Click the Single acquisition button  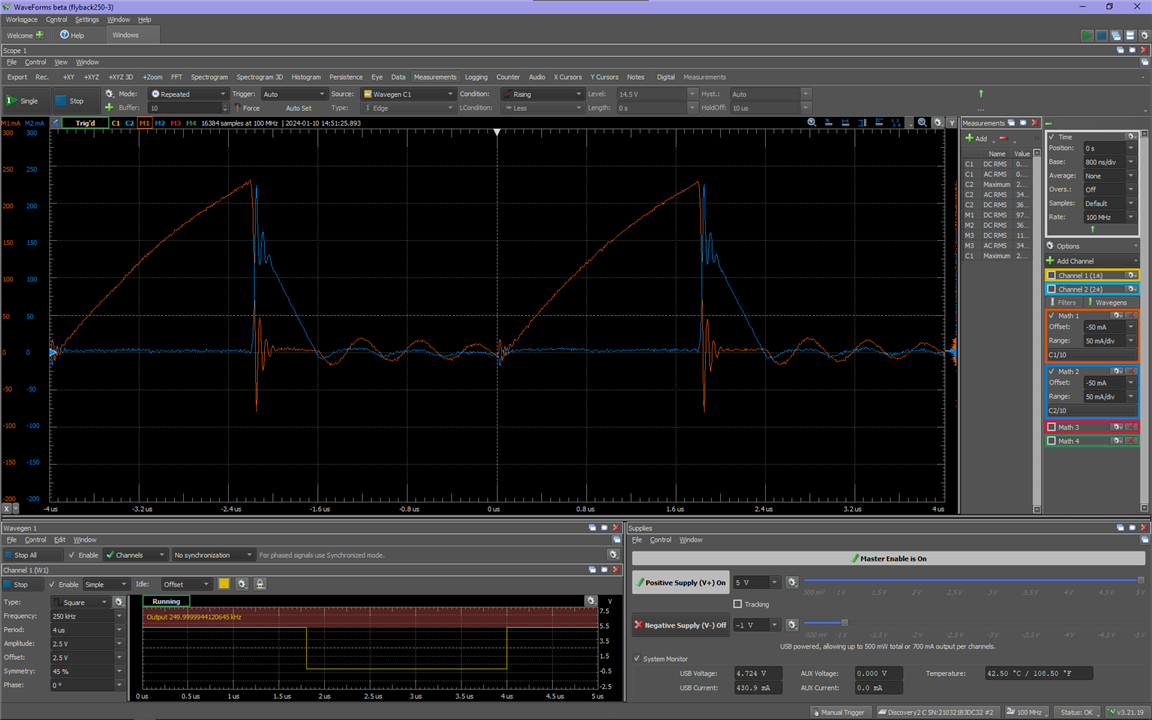click(26, 101)
